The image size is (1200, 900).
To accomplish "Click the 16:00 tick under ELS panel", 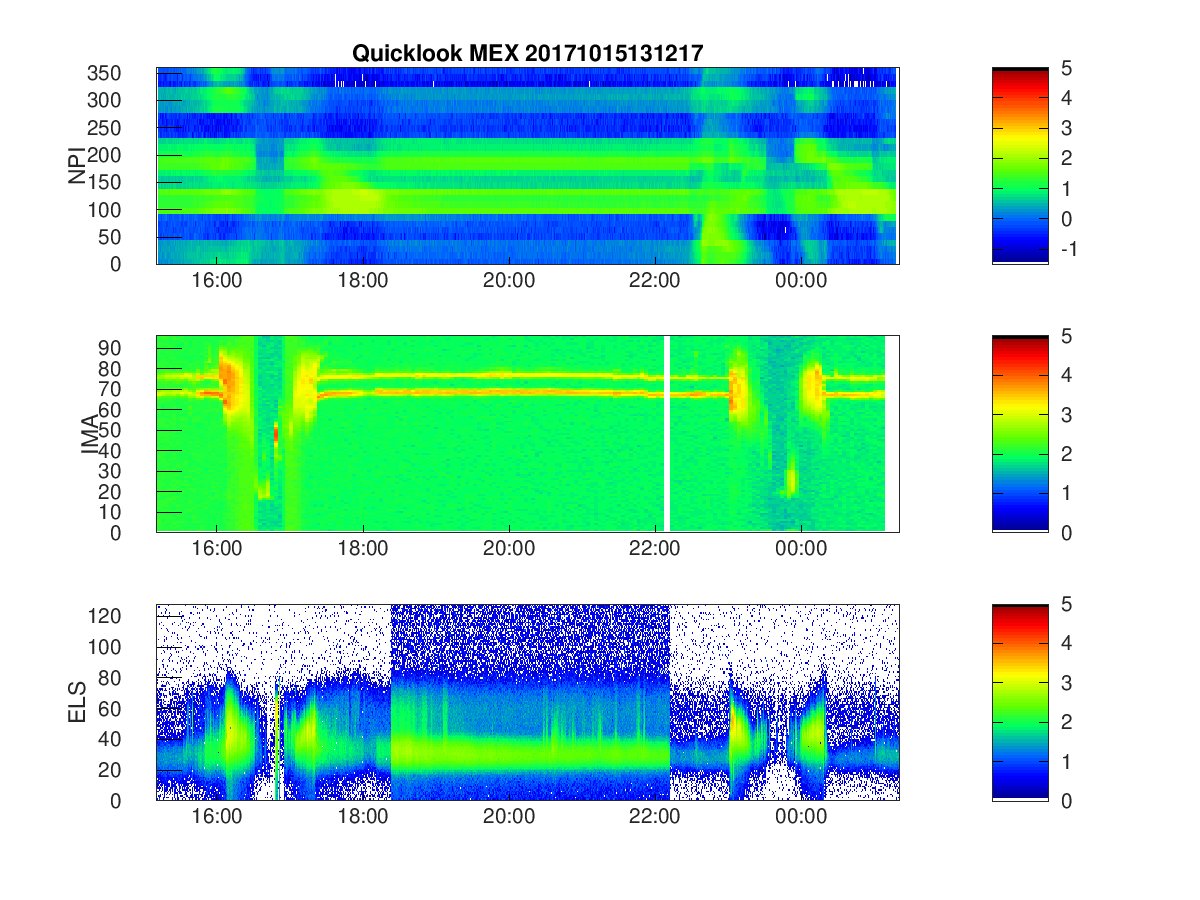I will pyautogui.click(x=217, y=818).
